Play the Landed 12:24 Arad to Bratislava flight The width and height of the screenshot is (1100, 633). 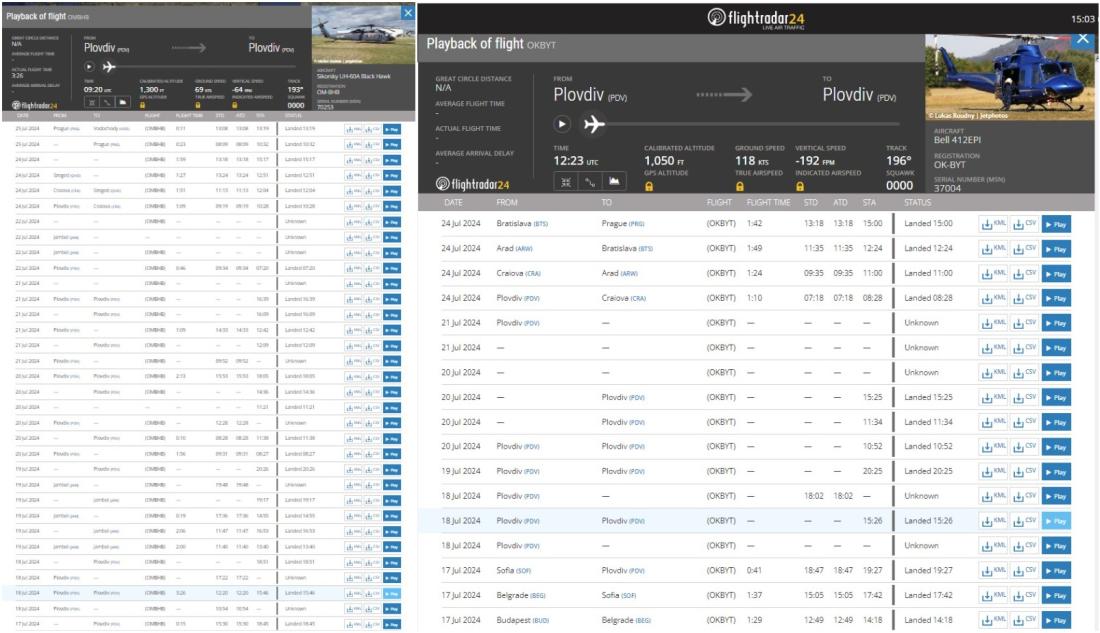[x=1056, y=249]
